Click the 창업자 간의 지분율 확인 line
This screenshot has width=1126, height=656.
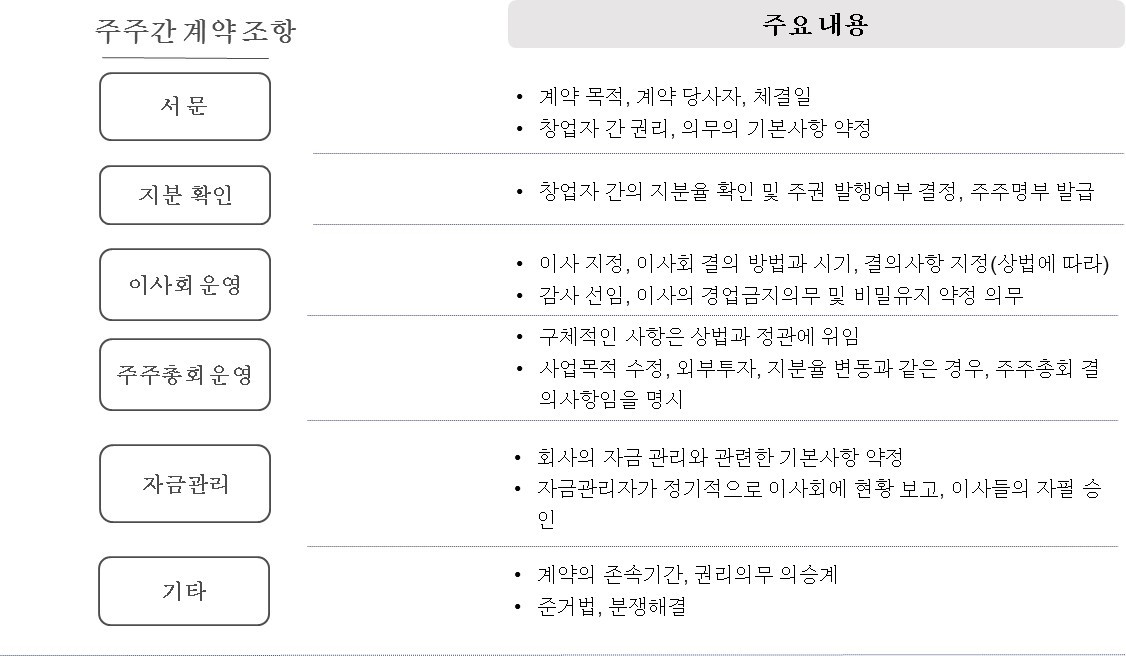[816, 192]
